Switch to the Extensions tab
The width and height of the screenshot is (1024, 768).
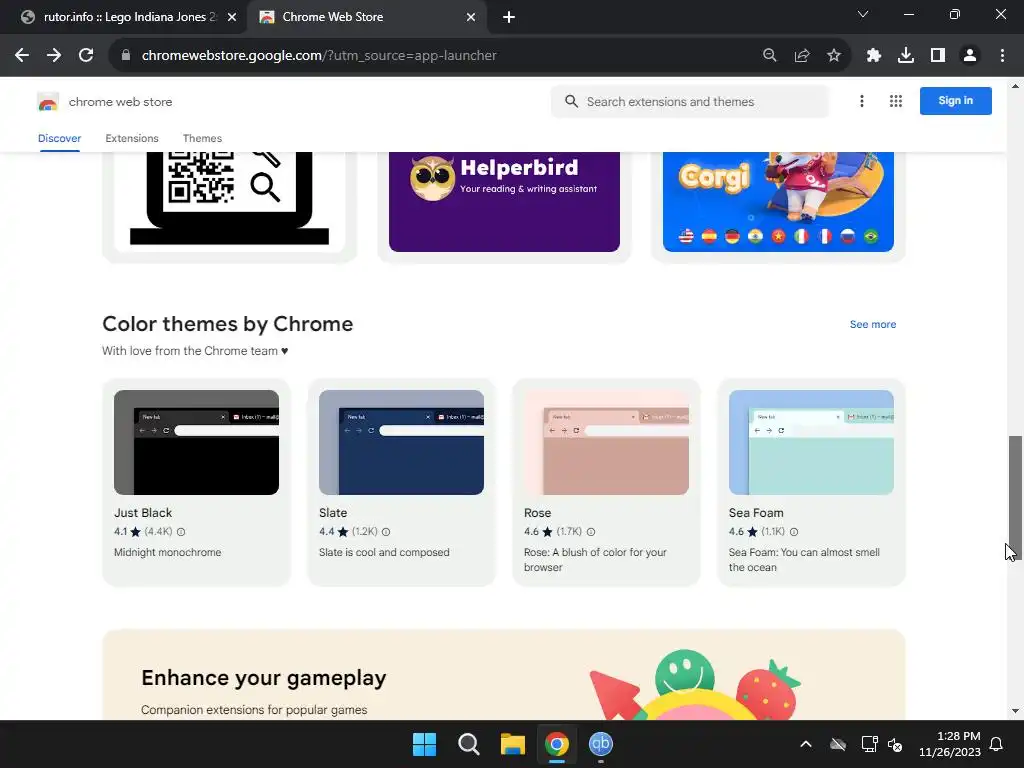132,138
